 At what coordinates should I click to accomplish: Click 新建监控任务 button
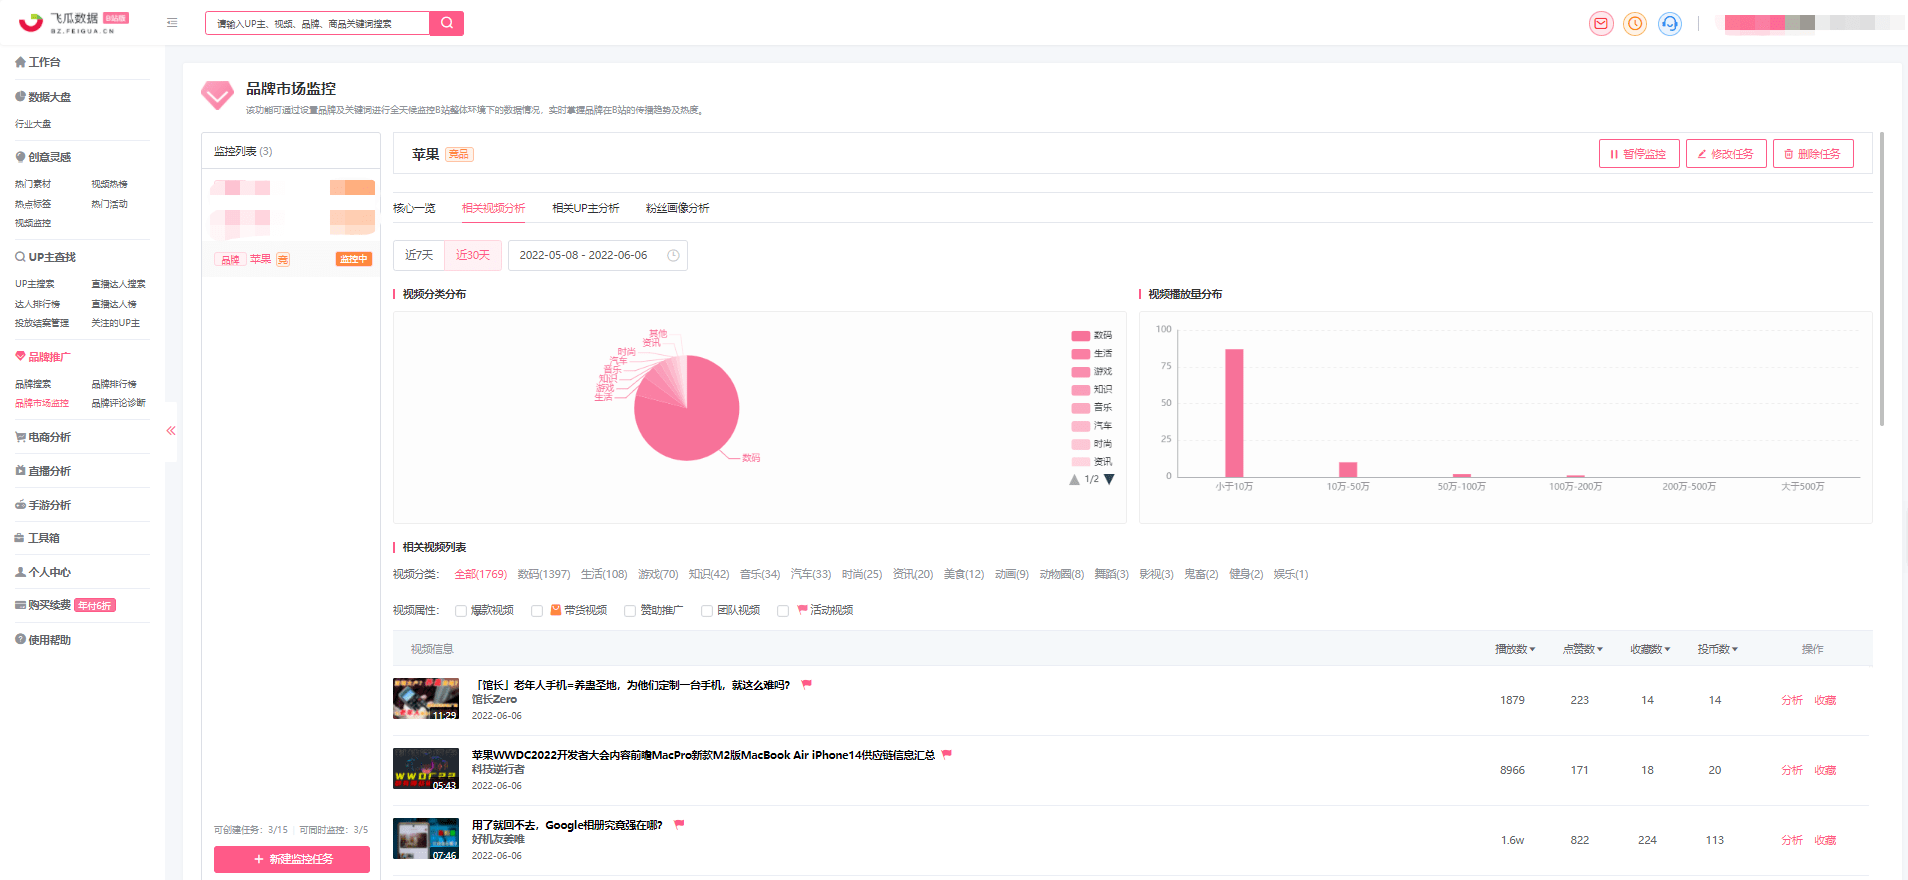(x=292, y=859)
